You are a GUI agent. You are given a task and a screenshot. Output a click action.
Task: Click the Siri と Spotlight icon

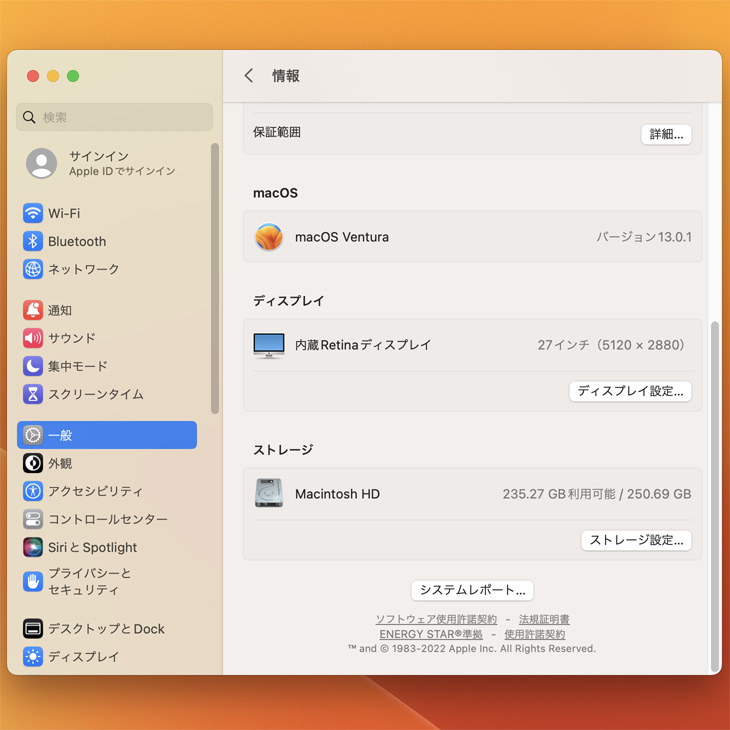(x=33, y=547)
